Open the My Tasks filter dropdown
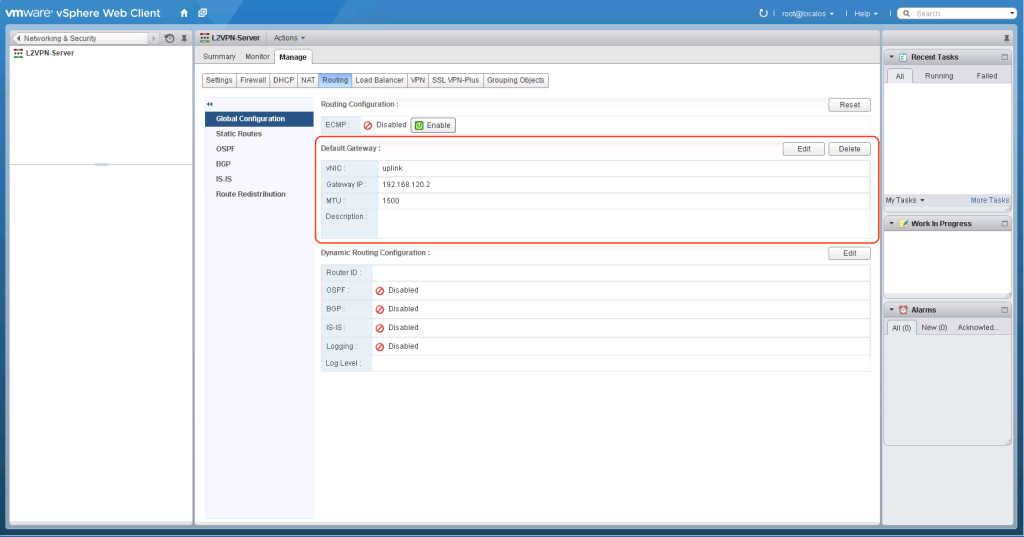 click(904, 201)
